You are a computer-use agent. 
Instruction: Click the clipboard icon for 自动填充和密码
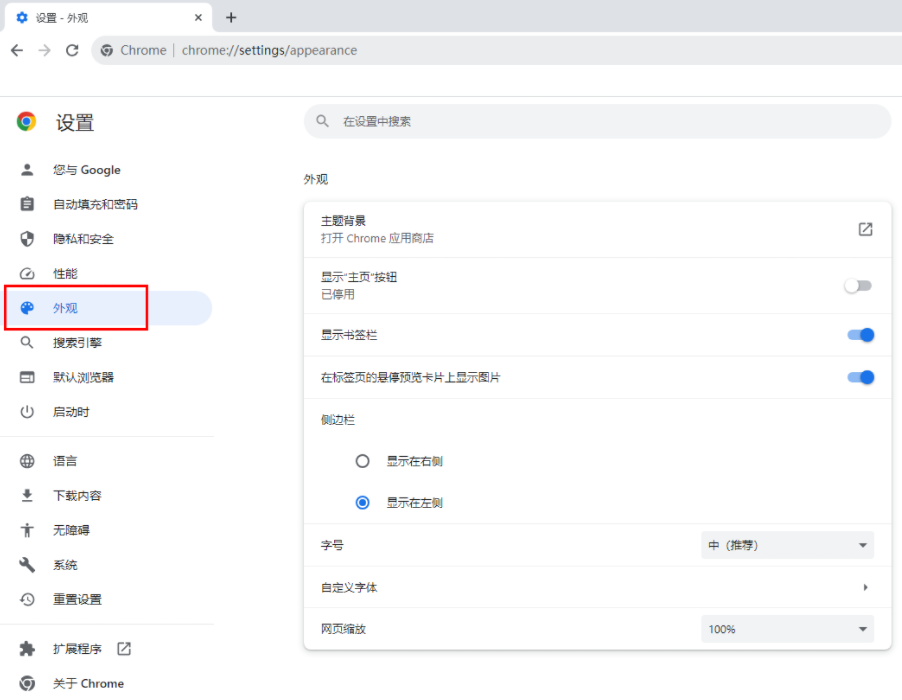pyautogui.click(x=27, y=204)
